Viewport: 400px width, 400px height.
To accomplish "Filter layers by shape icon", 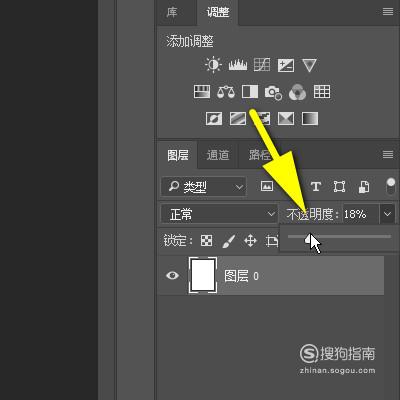I will pyautogui.click(x=339, y=186).
